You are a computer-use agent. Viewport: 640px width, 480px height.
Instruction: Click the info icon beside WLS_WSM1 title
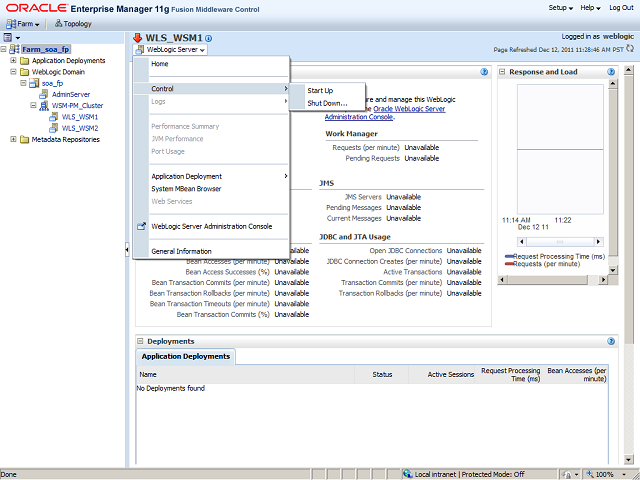(x=209, y=38)
